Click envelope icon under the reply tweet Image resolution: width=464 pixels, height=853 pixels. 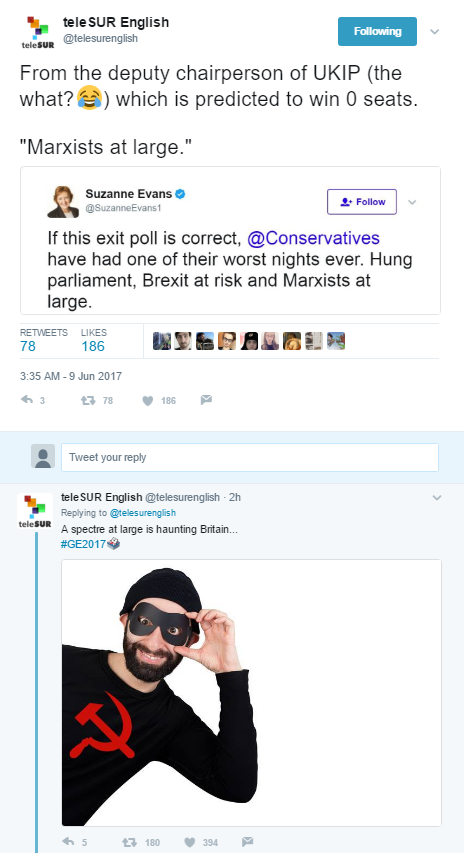point(247,842)
